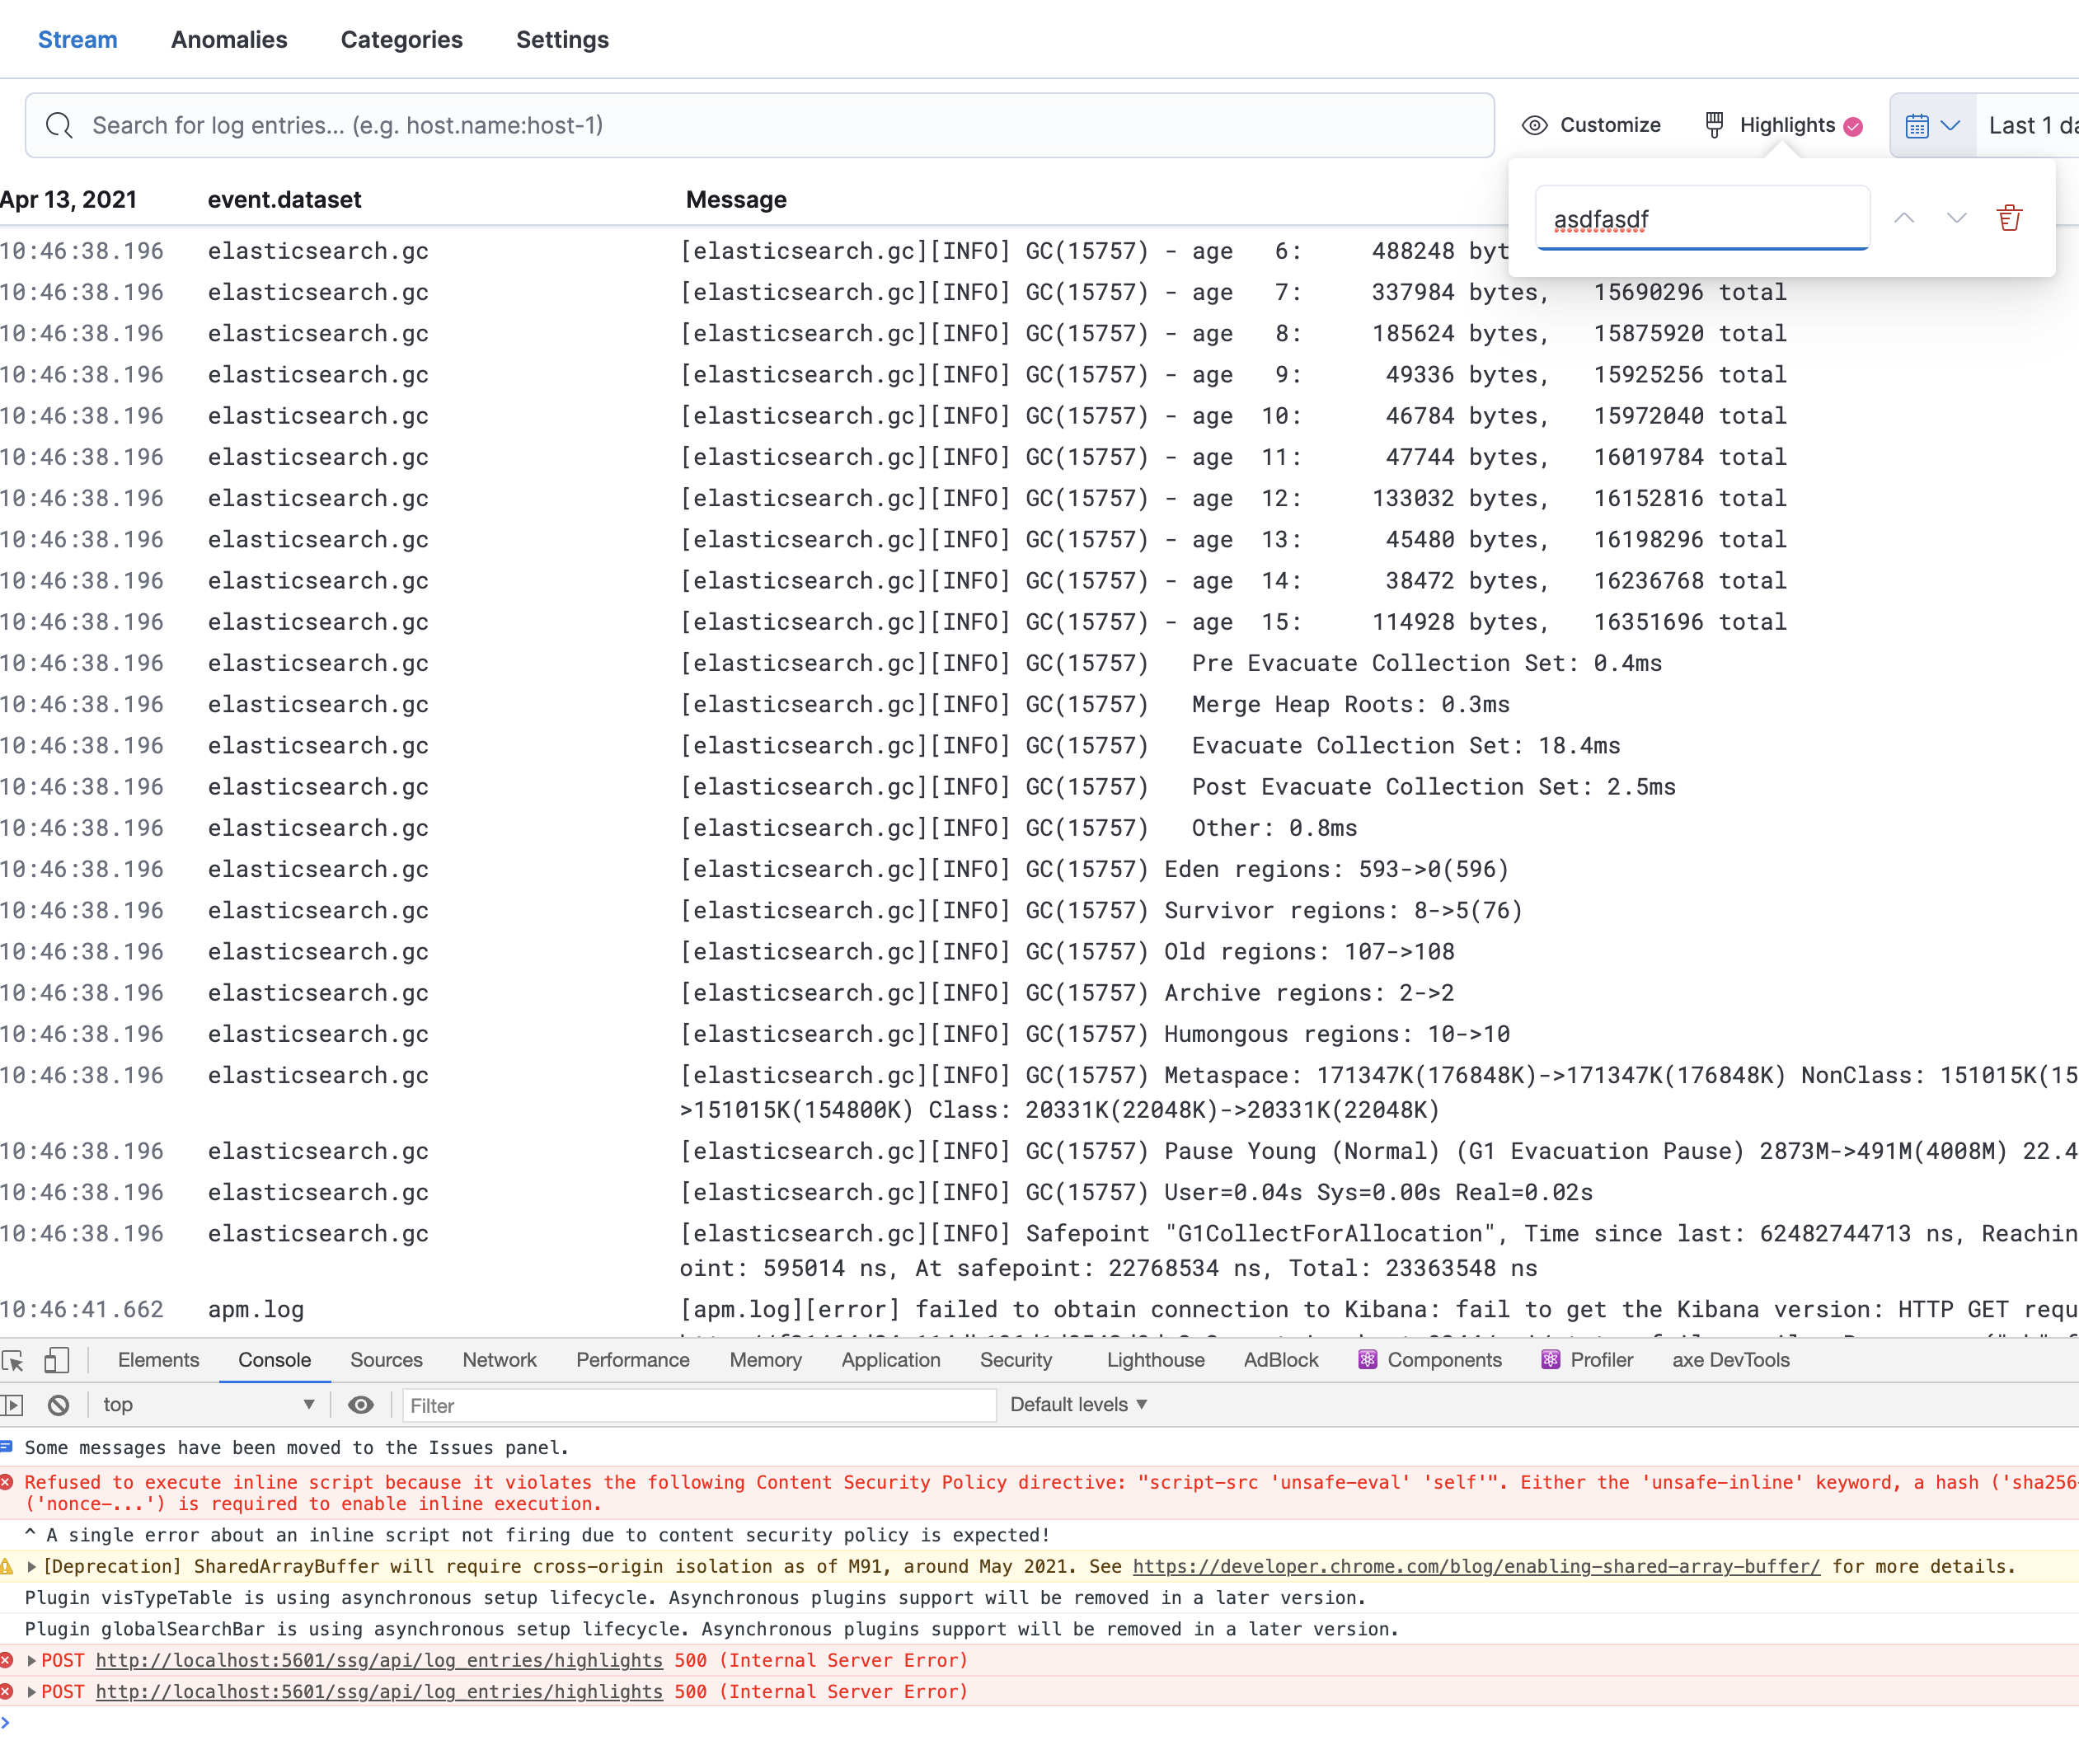Jump to previous highlight with up chevron

coord(1904,218)
